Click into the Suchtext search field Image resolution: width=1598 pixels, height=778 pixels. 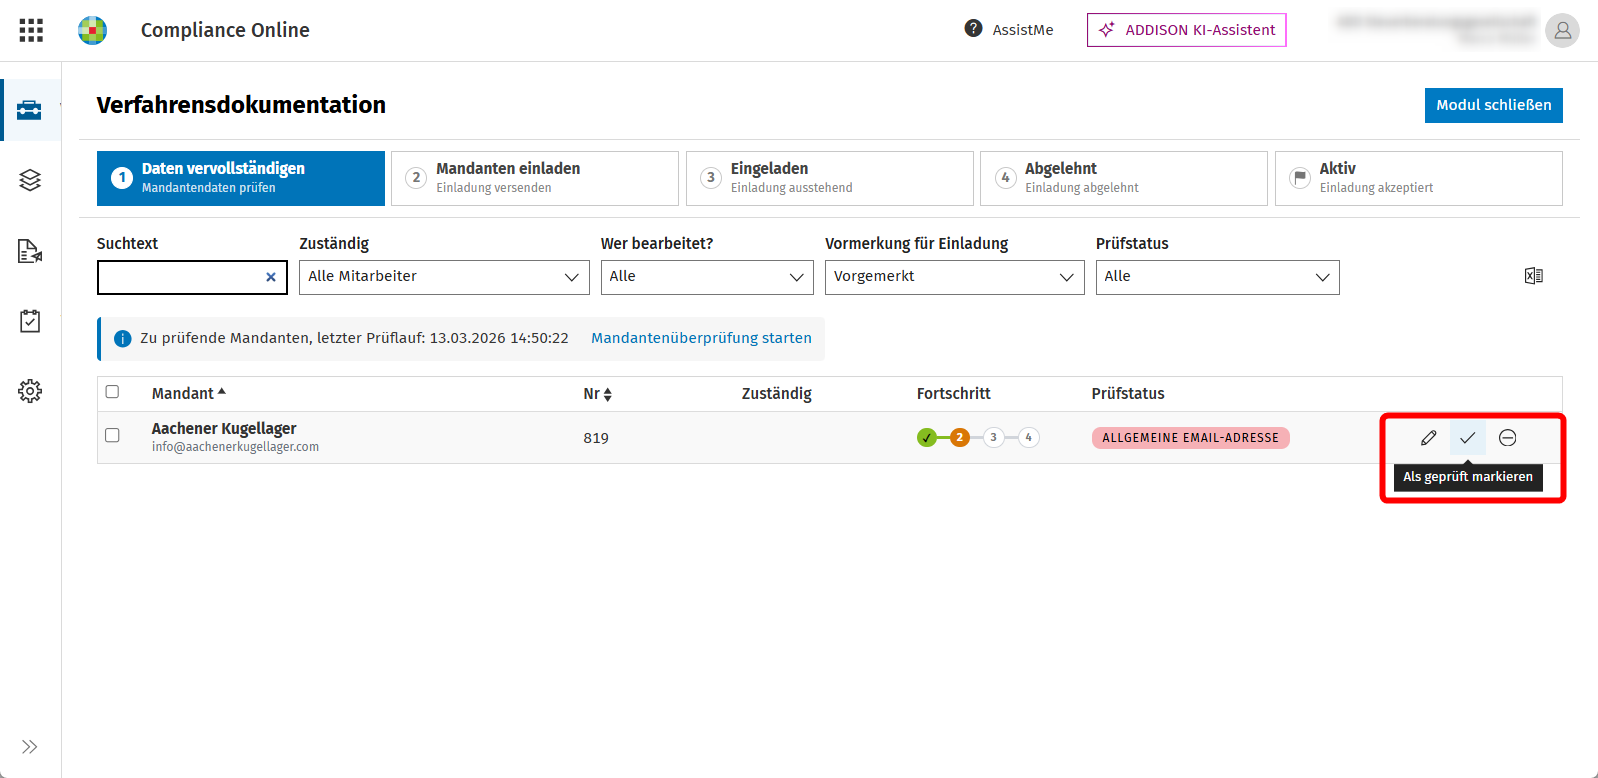pyautogui.click(x=181, y=277)
